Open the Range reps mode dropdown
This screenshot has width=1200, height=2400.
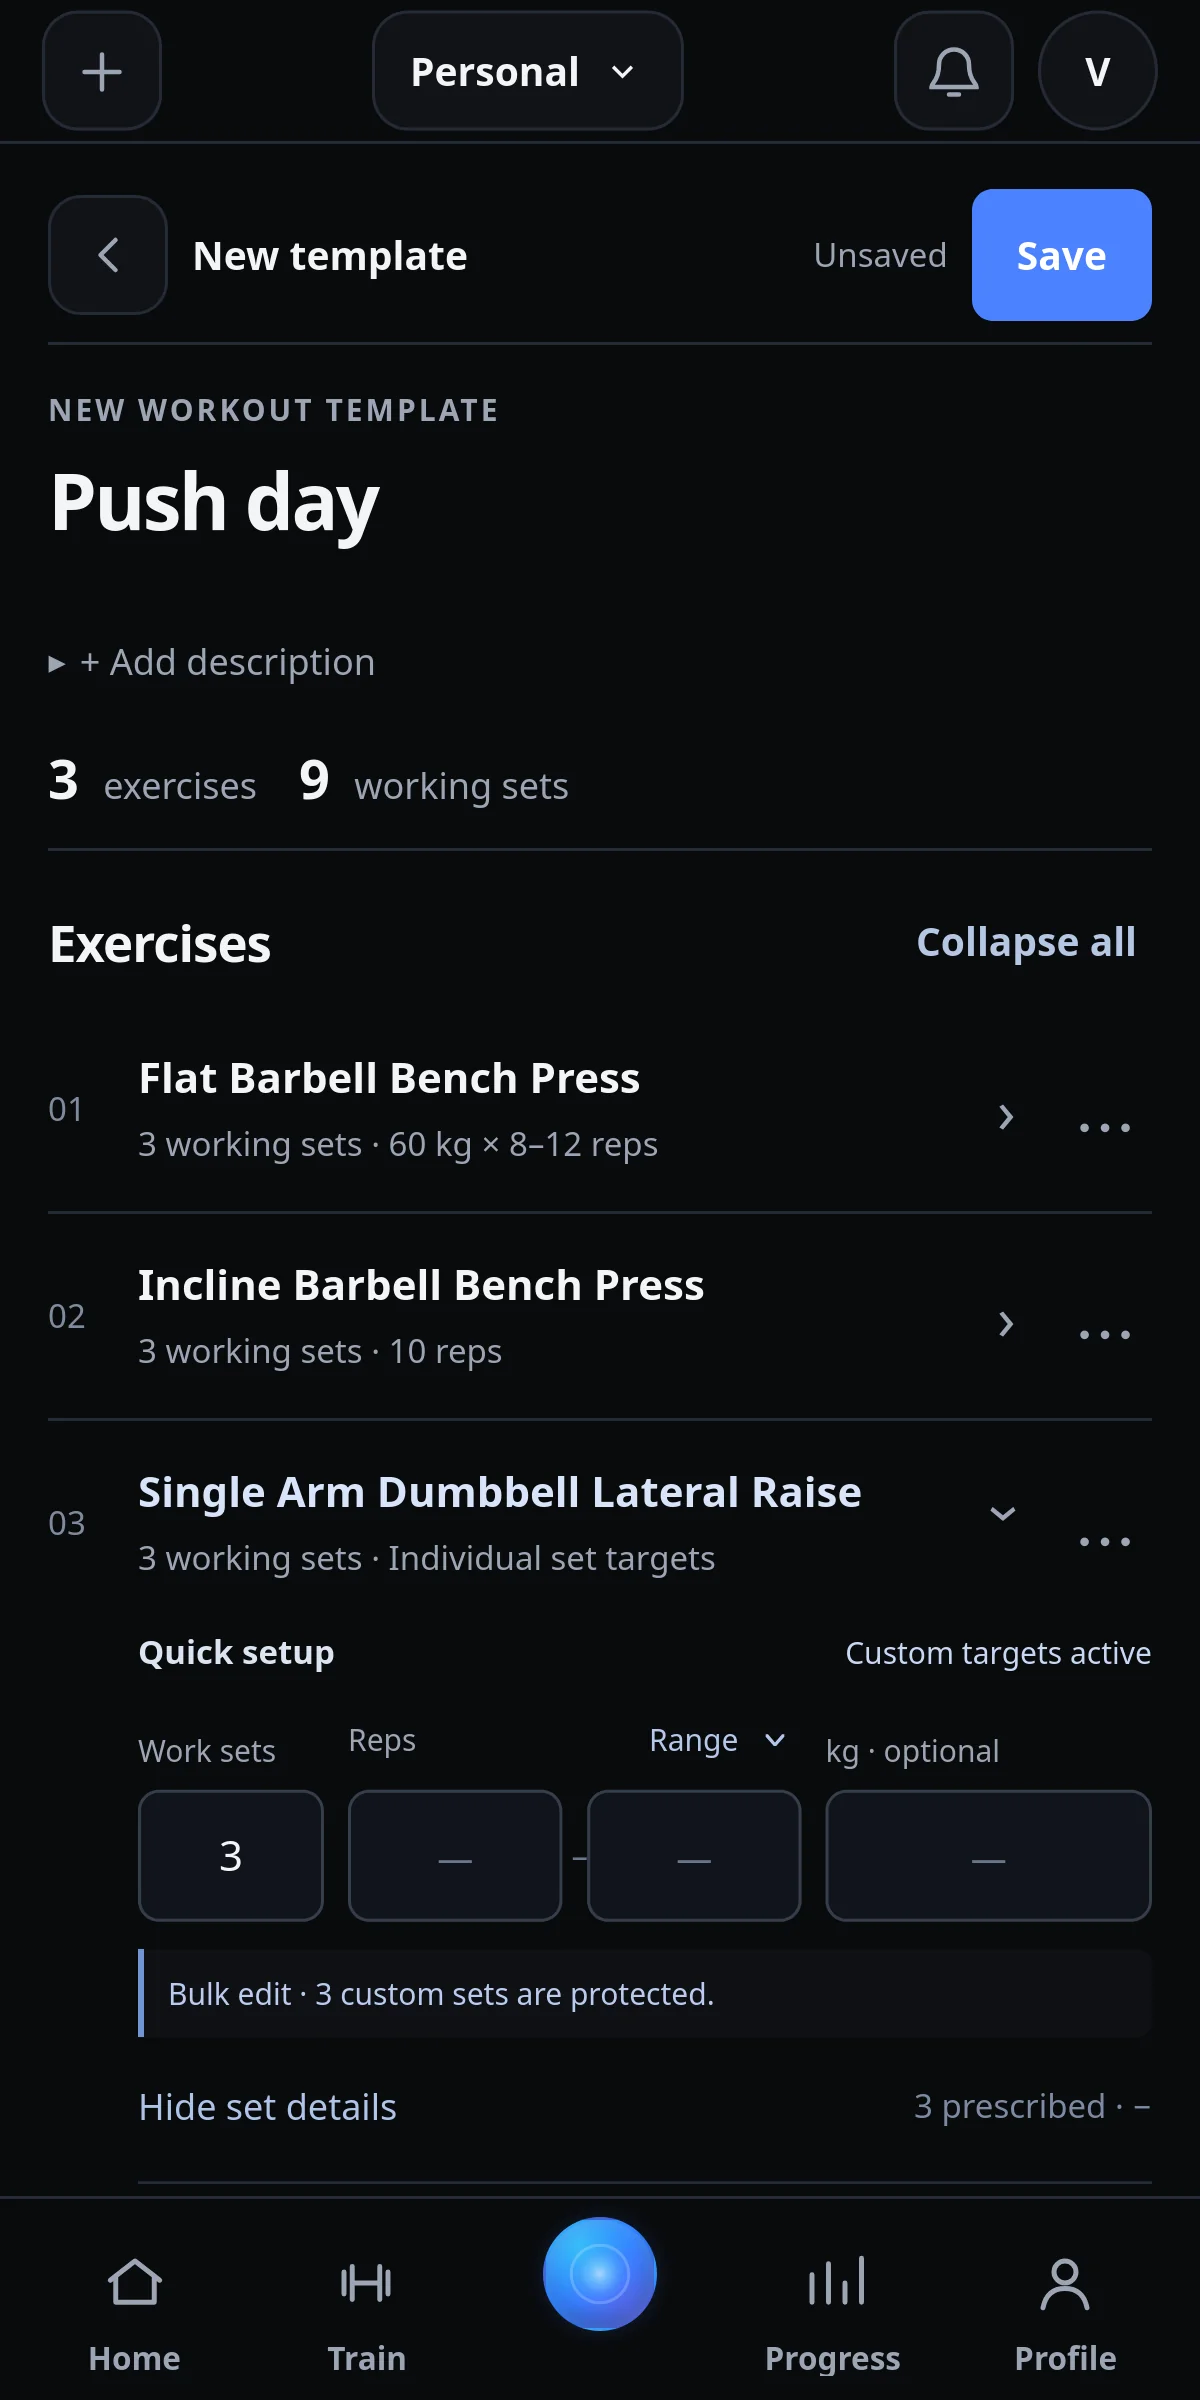(x=718, y=1740)
